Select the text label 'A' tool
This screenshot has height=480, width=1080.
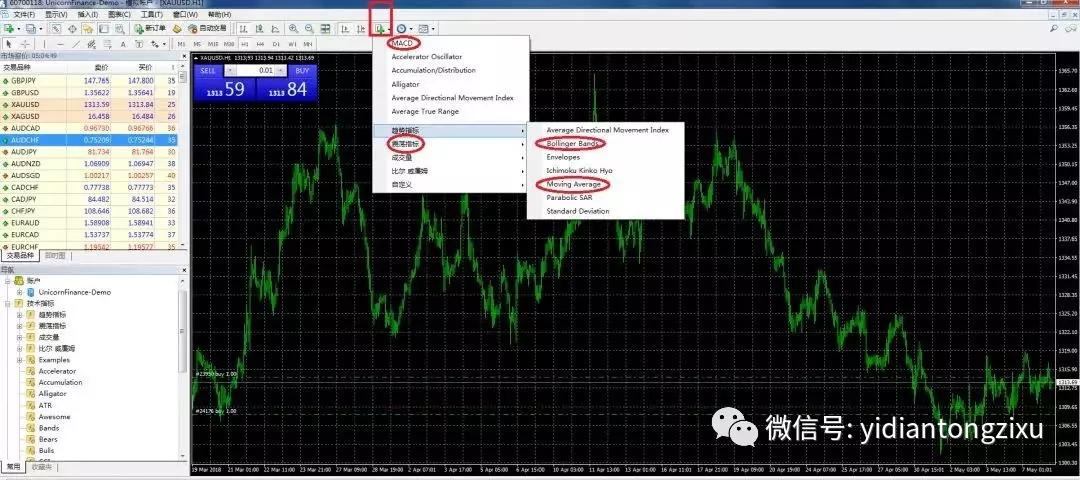(123, 44)
